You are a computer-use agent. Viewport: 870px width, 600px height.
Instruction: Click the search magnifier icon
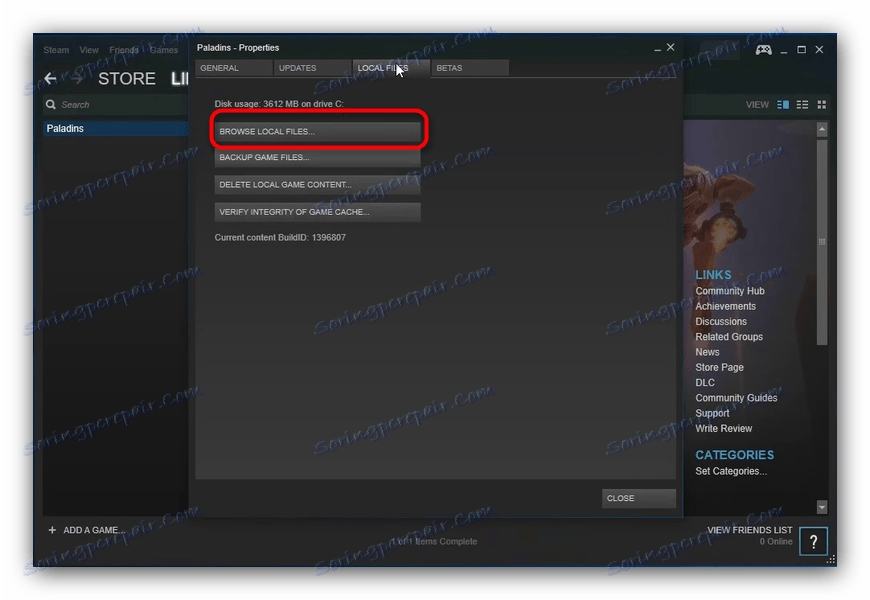click(x=50, y=104)
